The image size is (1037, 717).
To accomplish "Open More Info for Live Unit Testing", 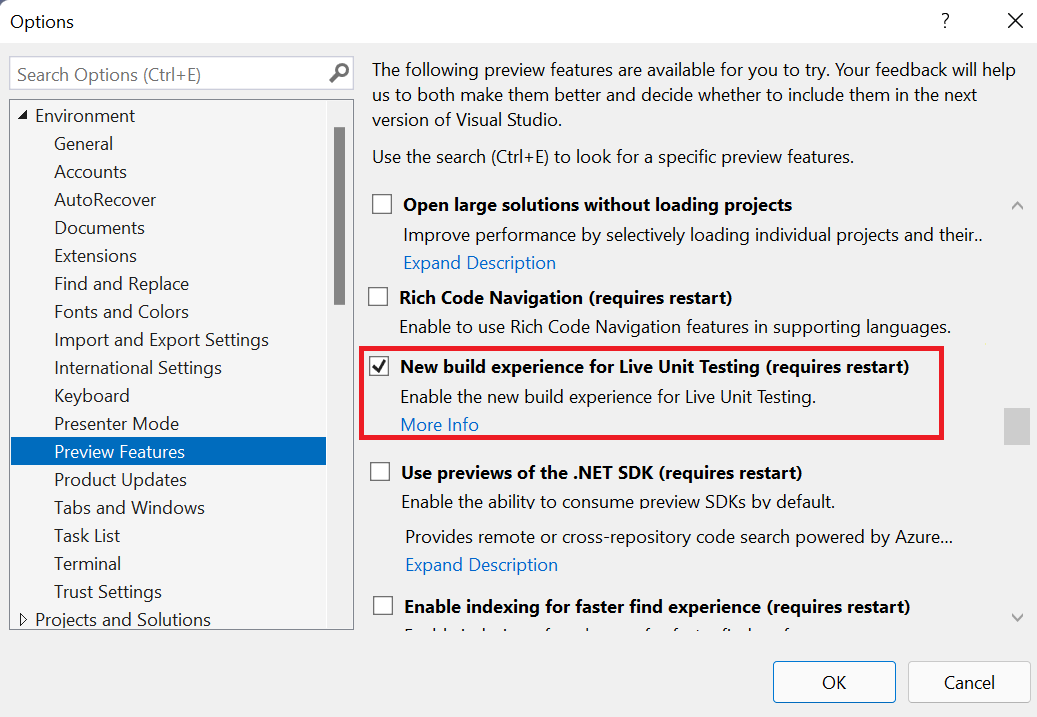I will pos(439,425).
